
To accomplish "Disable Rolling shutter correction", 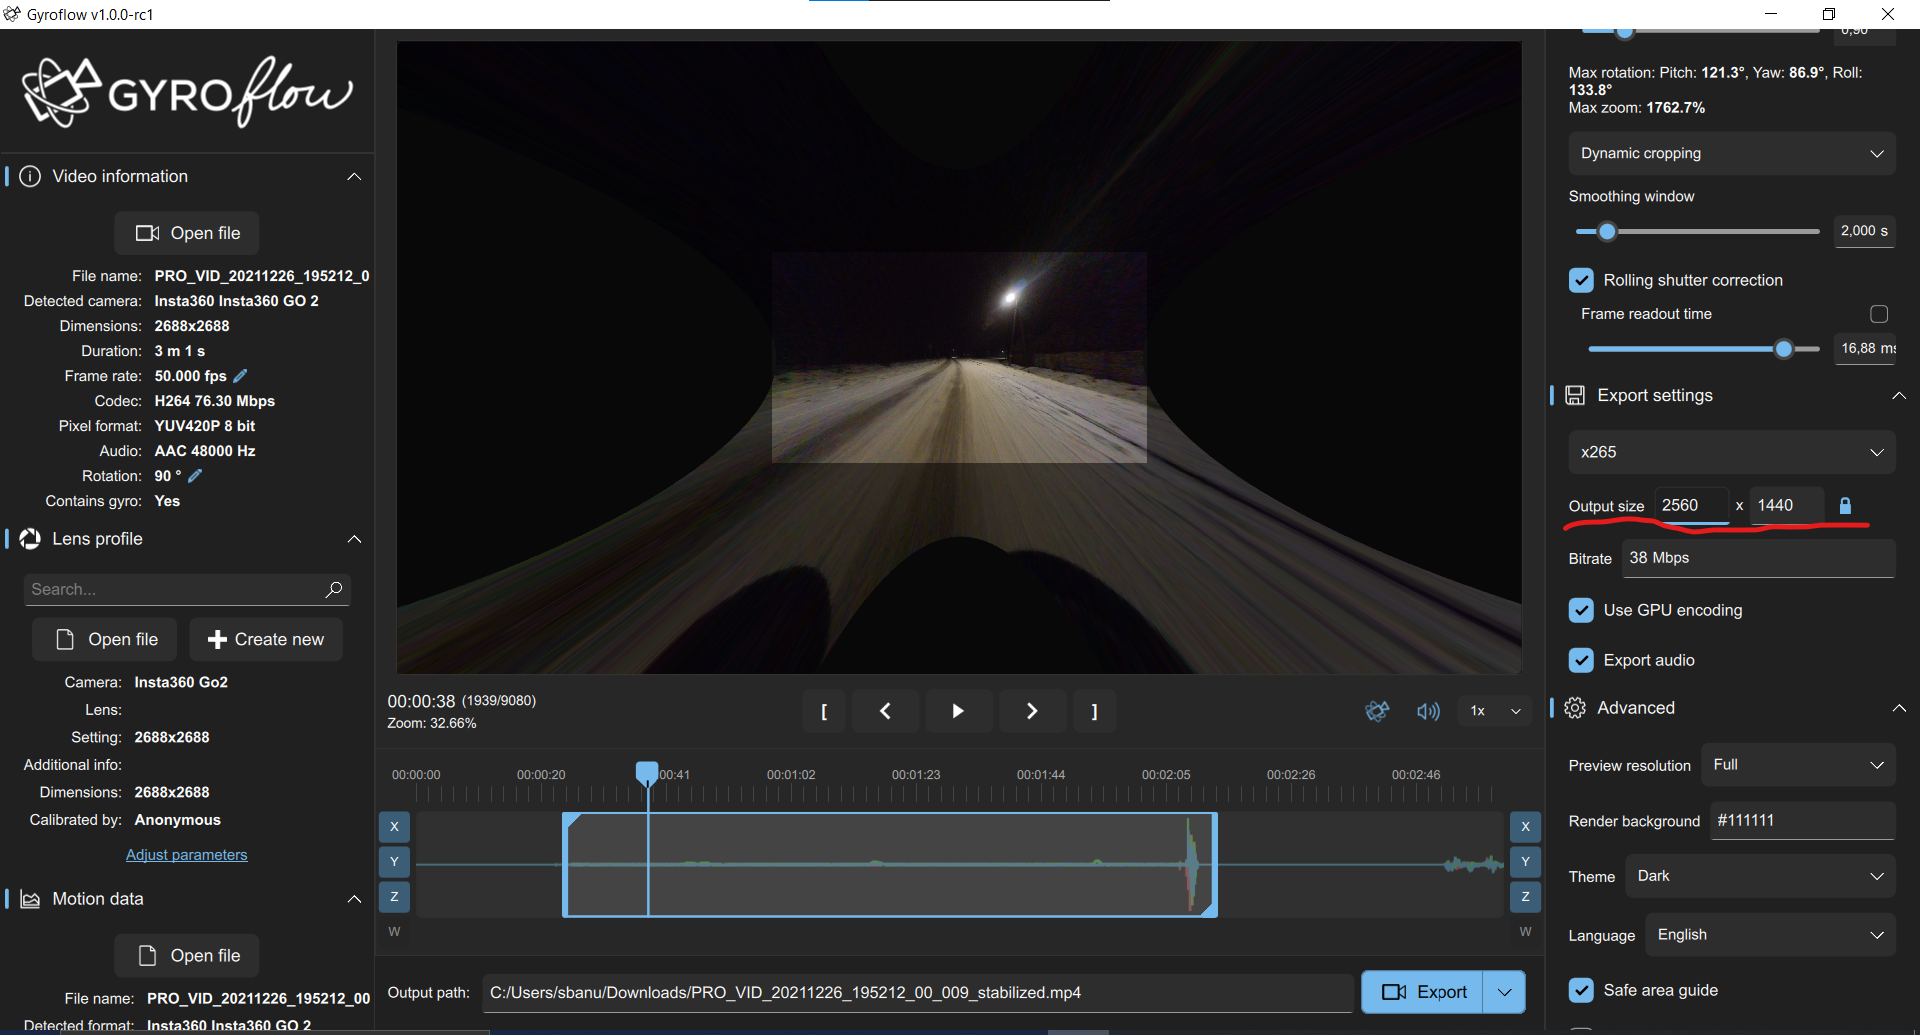I will click(1581, 280).
